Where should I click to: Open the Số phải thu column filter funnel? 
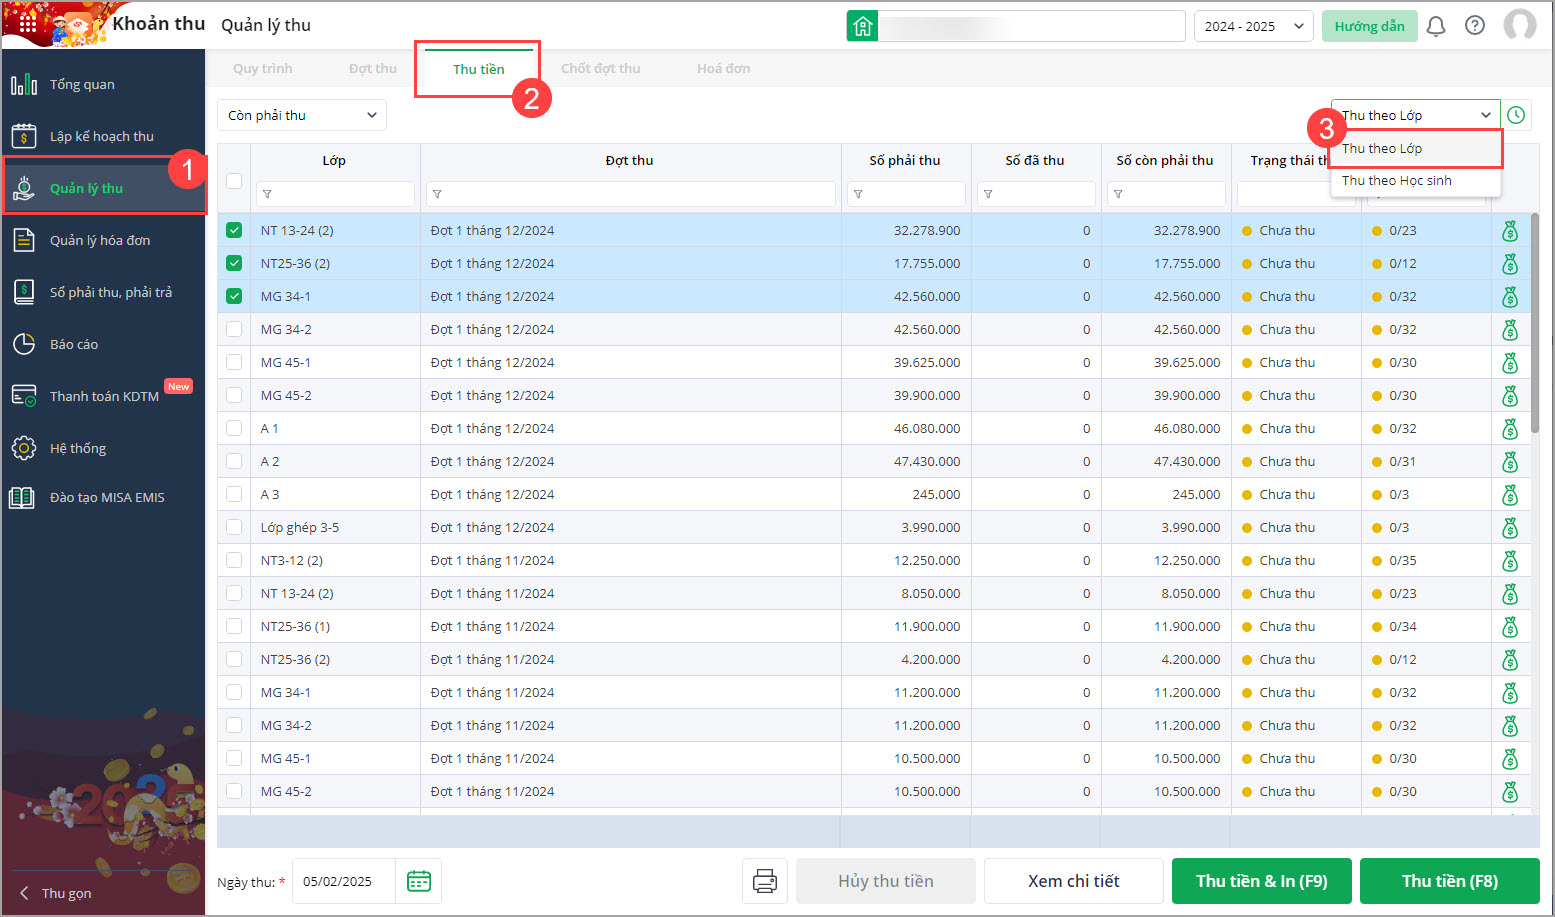(x=857, y=194)
